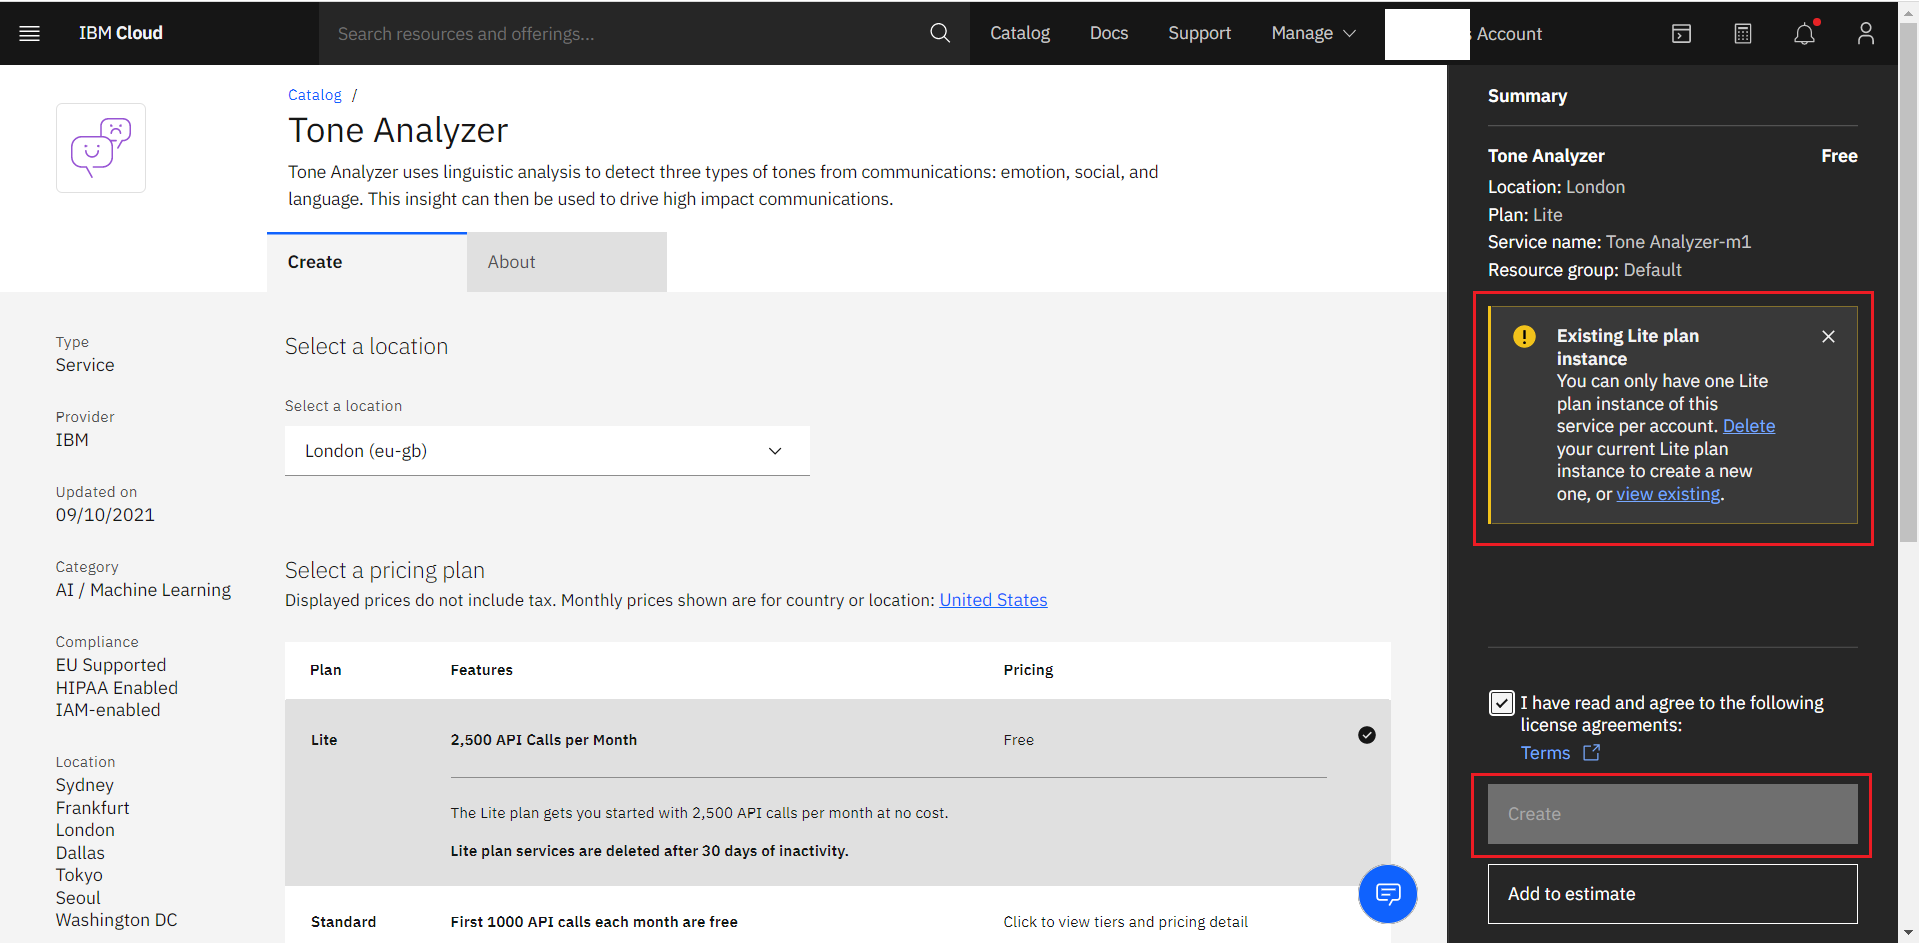Open the notifications bell

click(x=1804, y=33)
